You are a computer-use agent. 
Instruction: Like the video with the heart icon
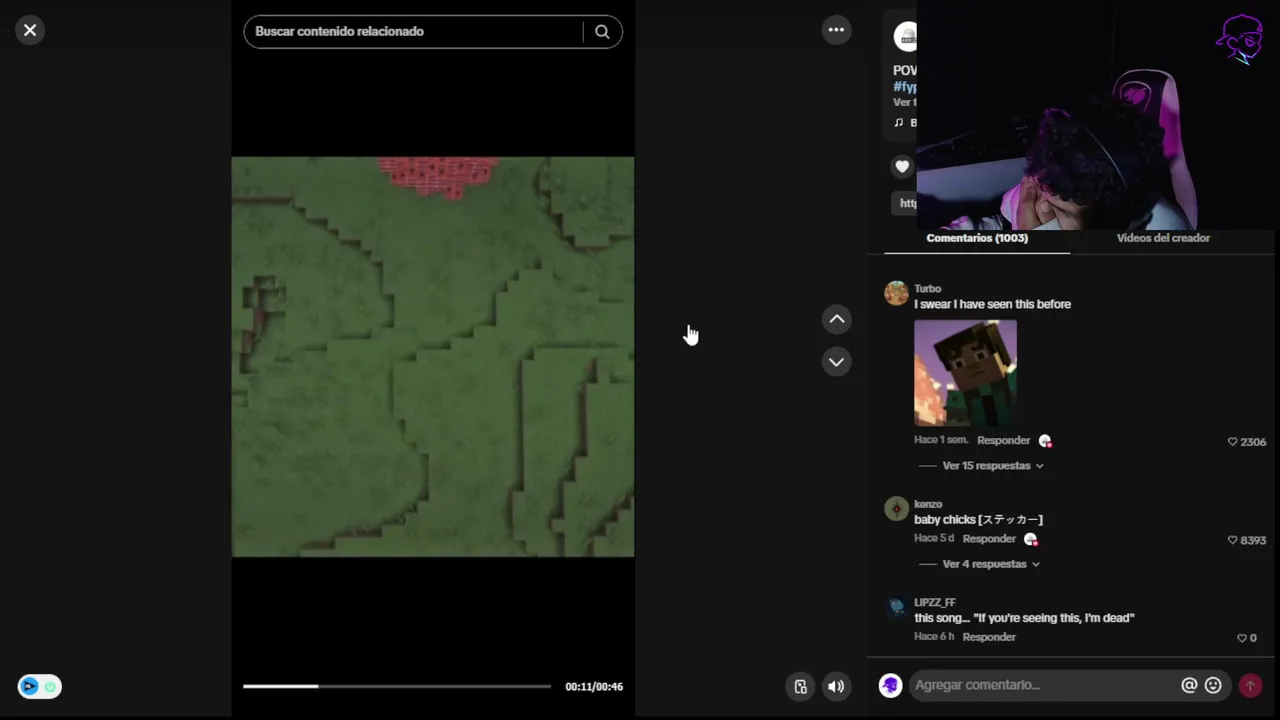(902, 167)
